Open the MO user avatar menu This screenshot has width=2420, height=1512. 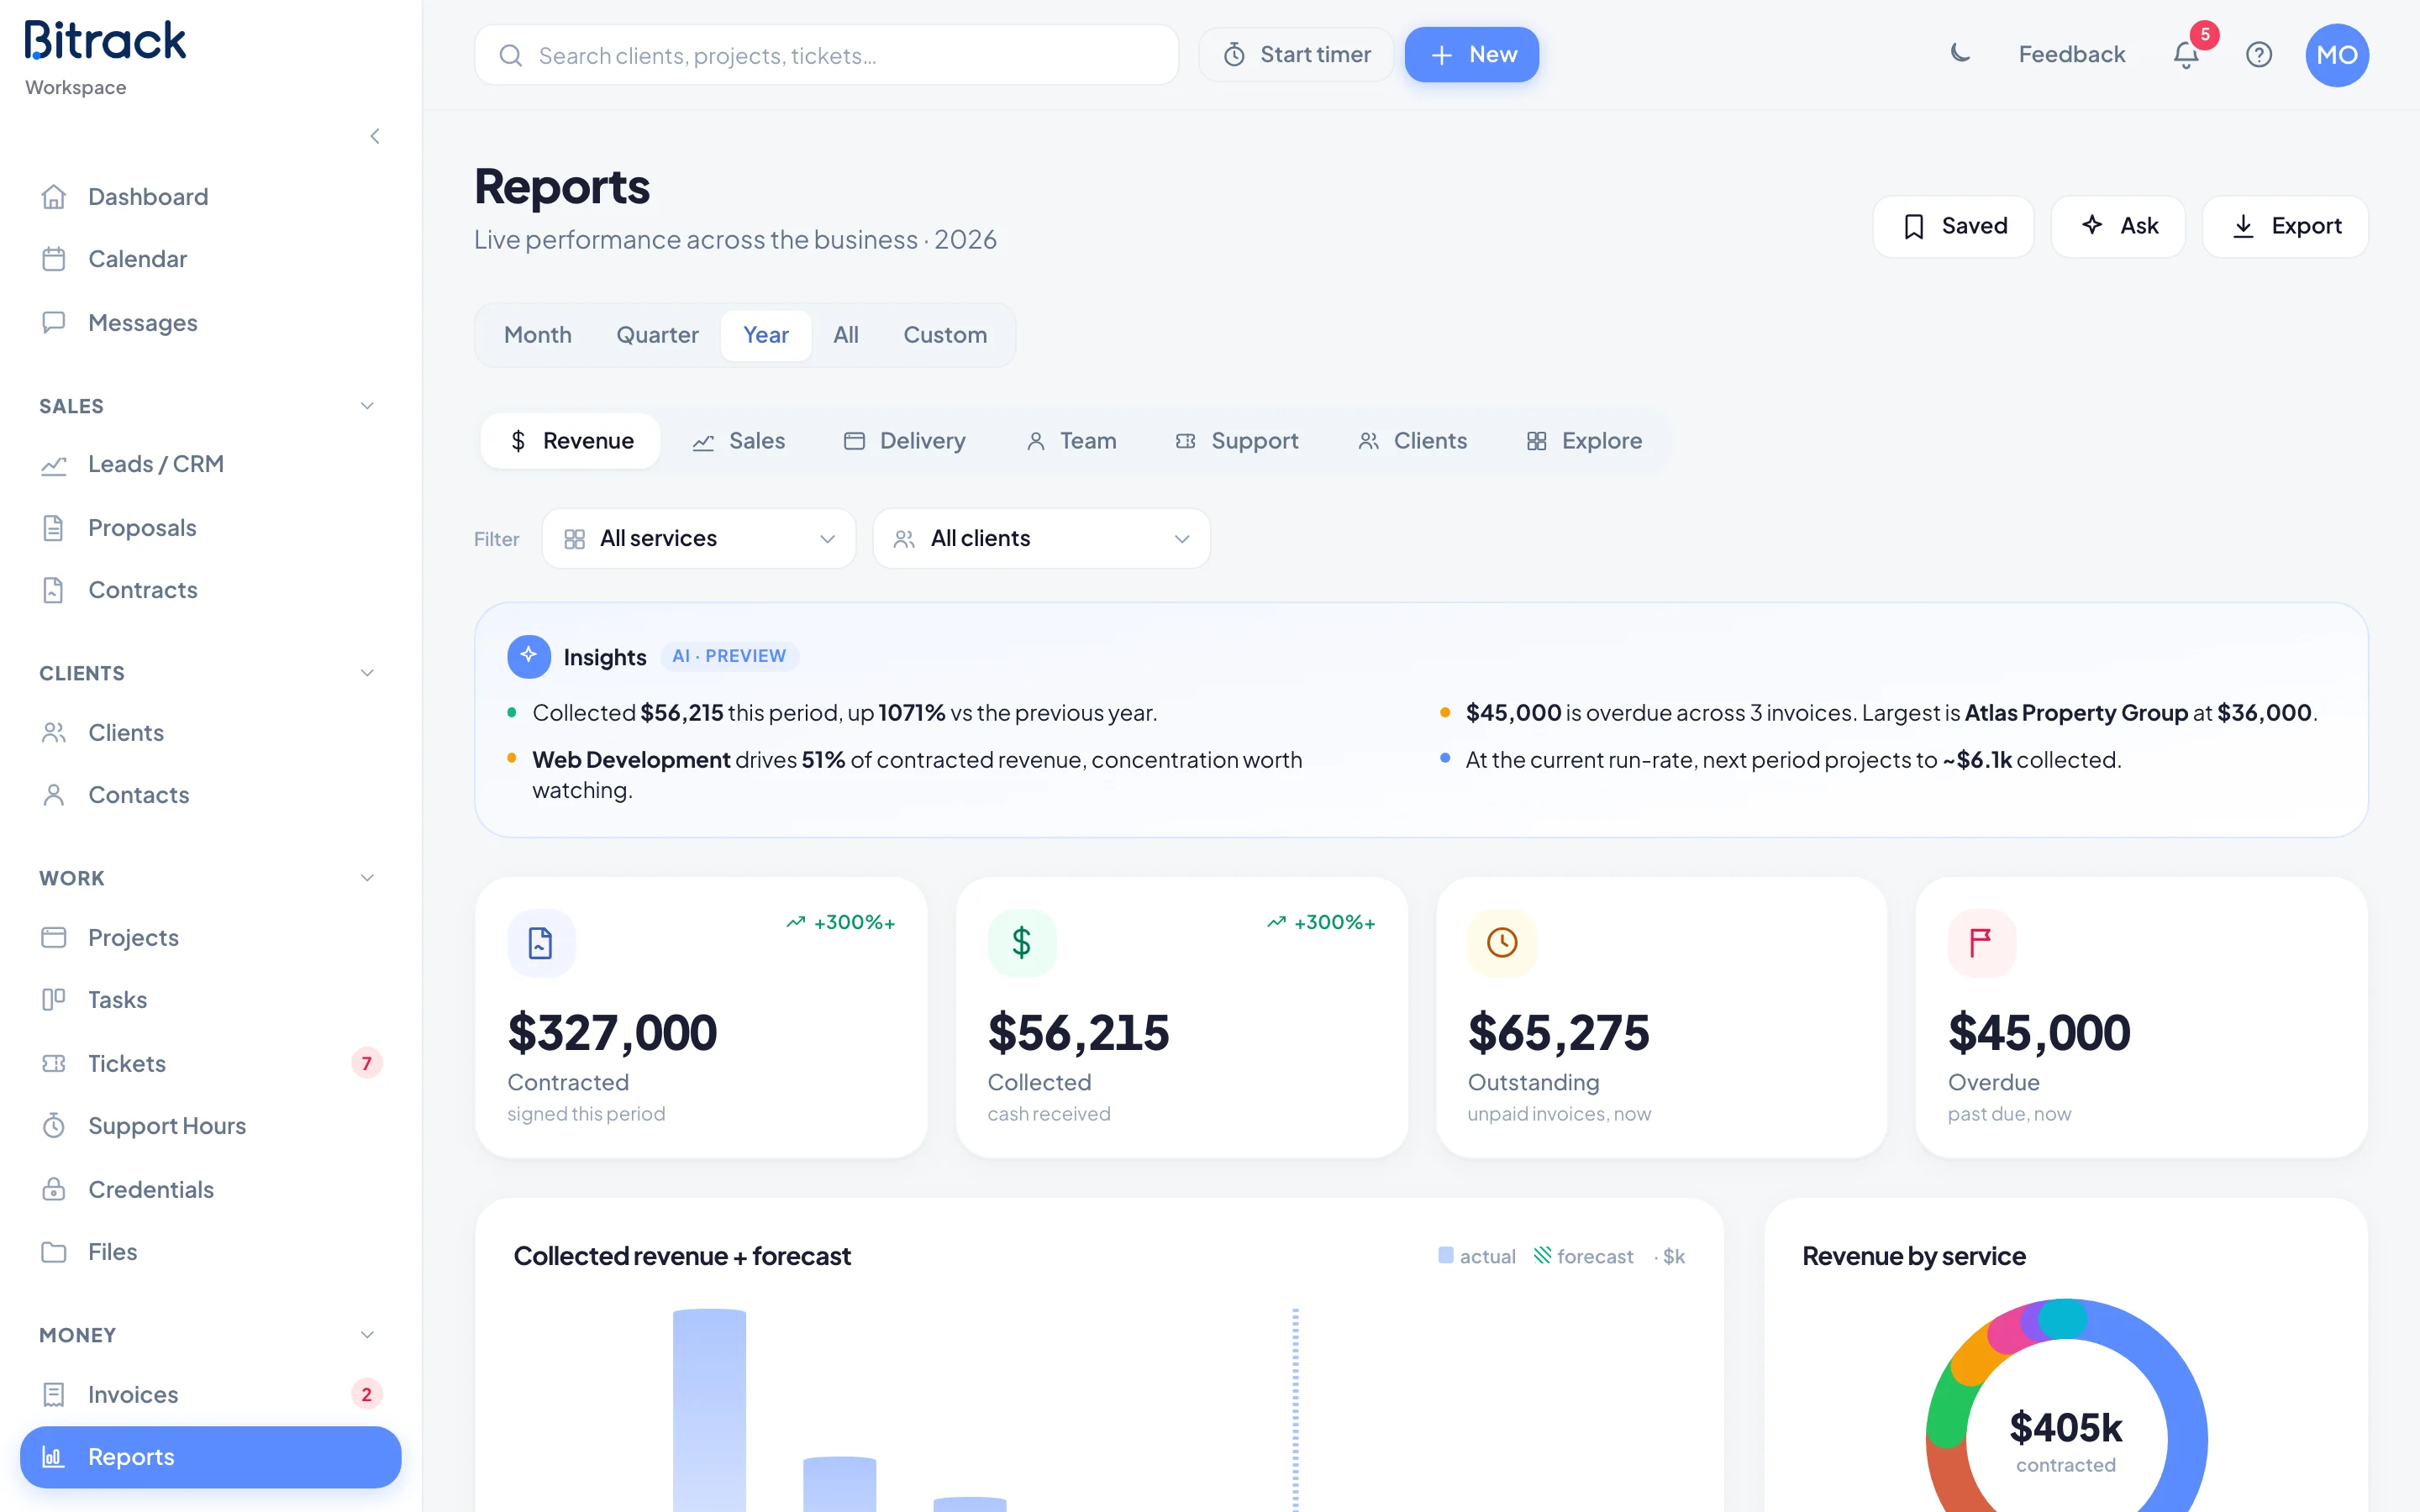(x=2337, y=55)
